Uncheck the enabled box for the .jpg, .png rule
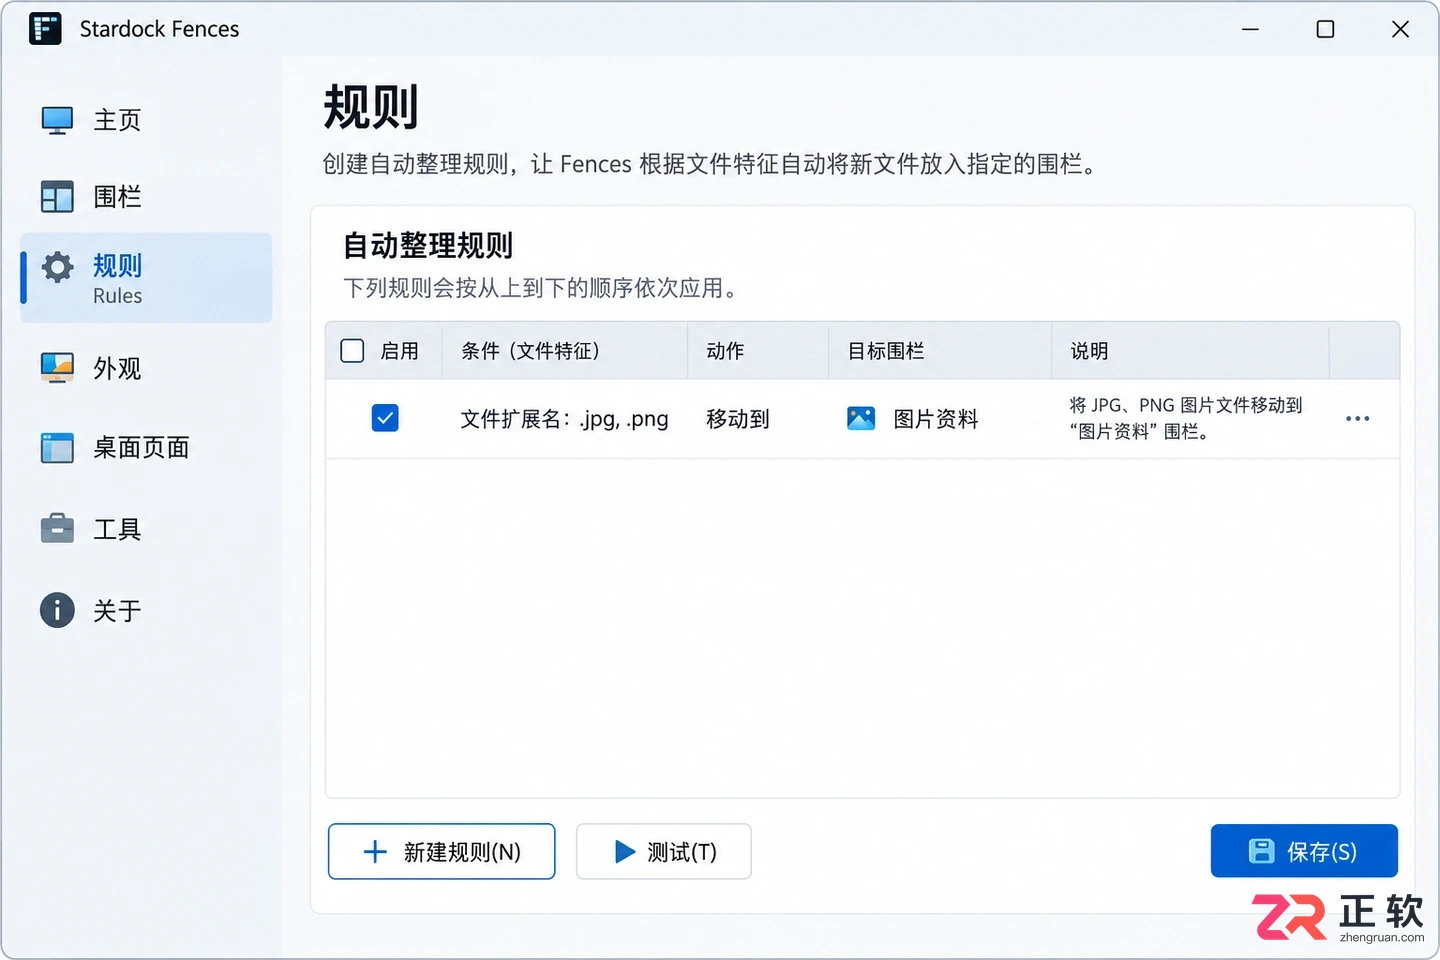Image resolution: width=1440 pixels, height=960 pixels. click(x=385, y=418)
